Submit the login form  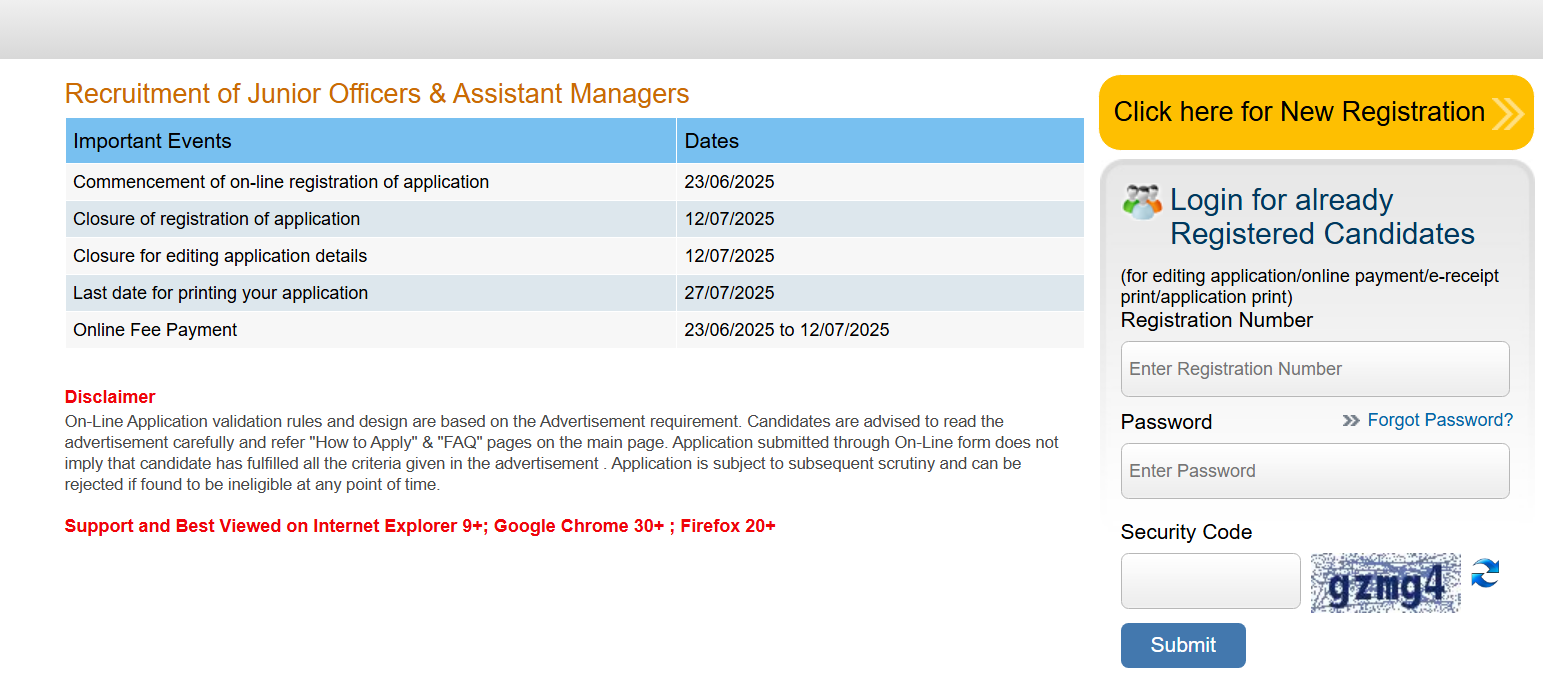(x=1183, y=645)
